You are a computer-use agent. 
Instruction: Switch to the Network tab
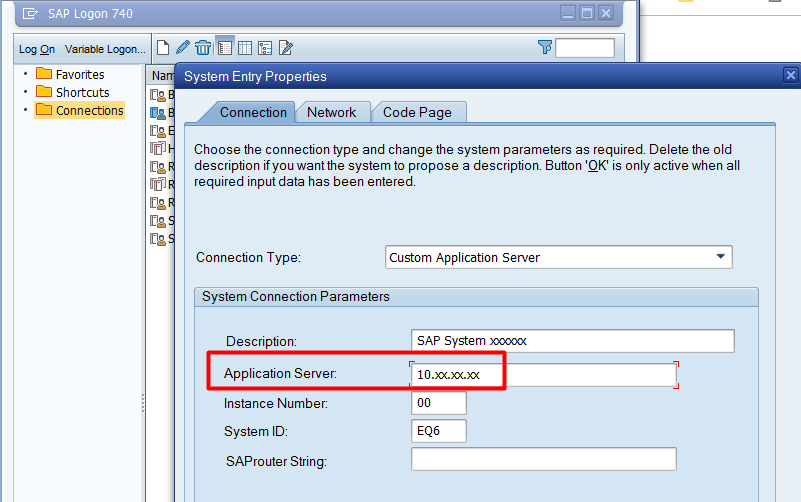(331, 112)
